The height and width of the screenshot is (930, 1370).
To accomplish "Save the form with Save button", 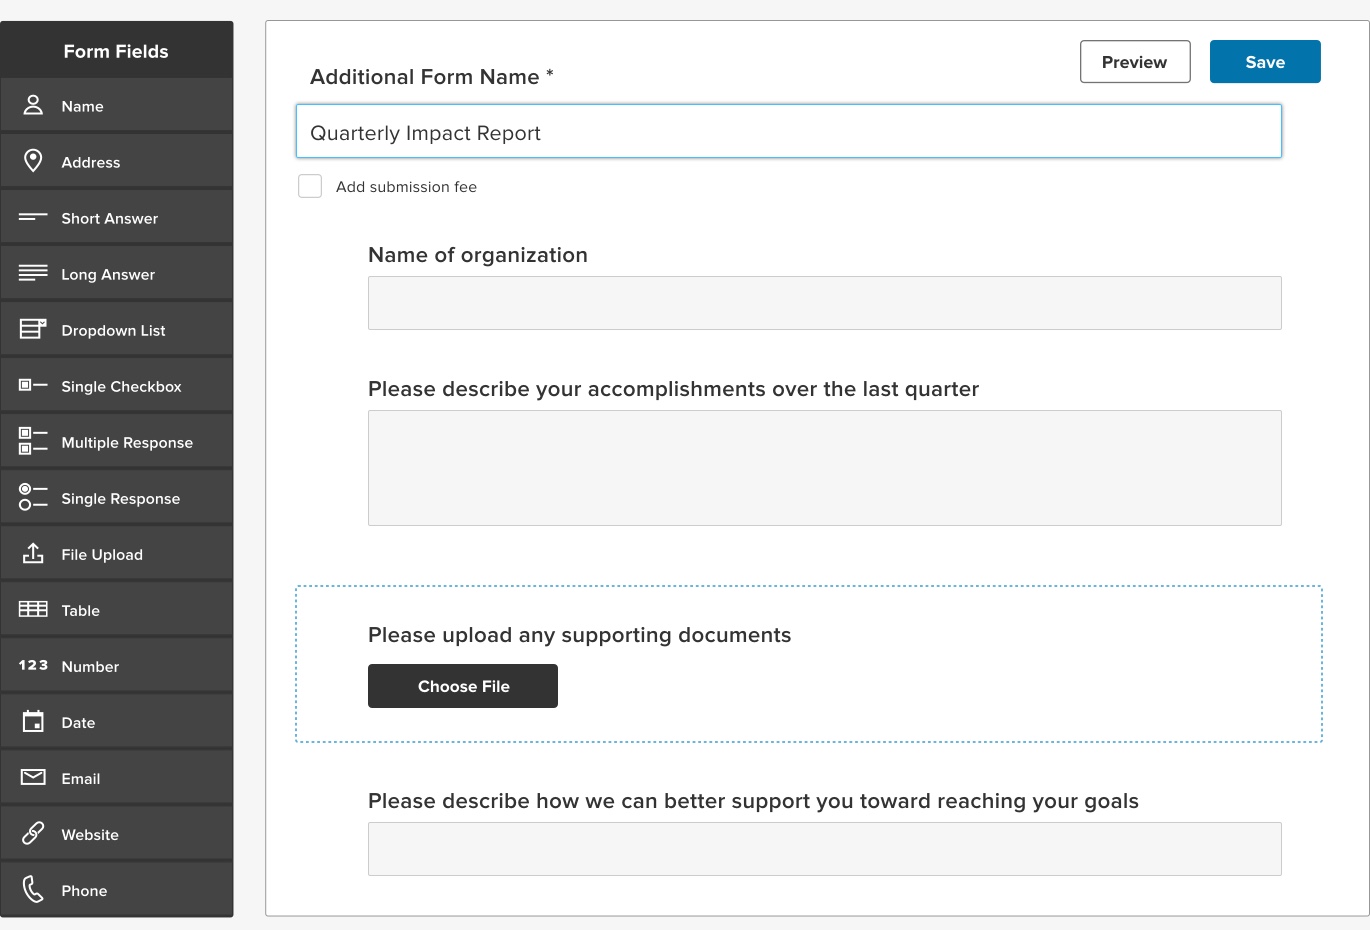I will tap(1265, 62).
